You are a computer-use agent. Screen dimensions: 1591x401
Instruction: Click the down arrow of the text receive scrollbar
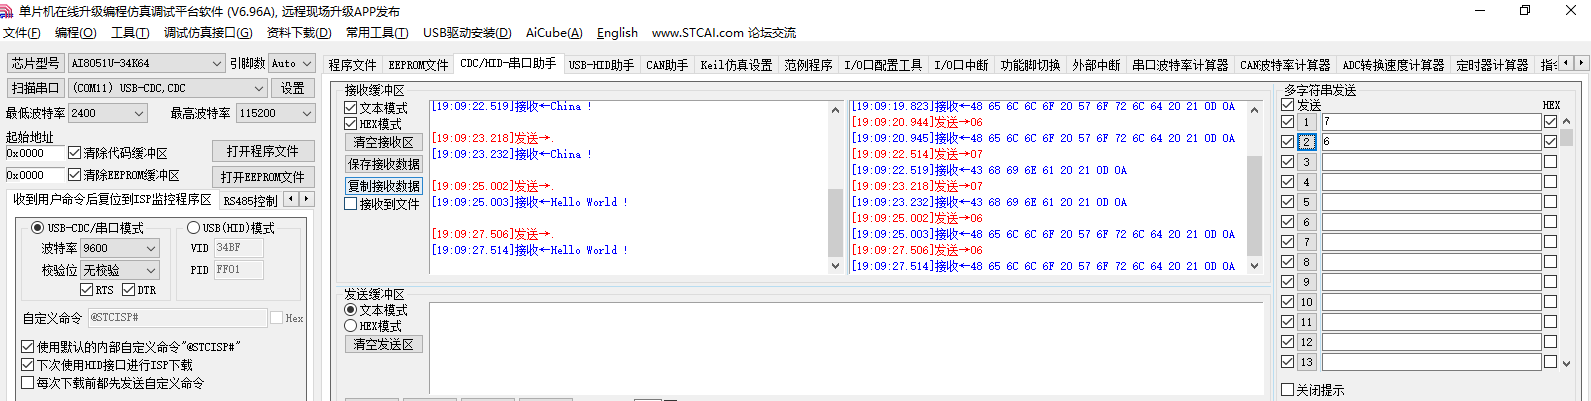(x=836, y=266)
